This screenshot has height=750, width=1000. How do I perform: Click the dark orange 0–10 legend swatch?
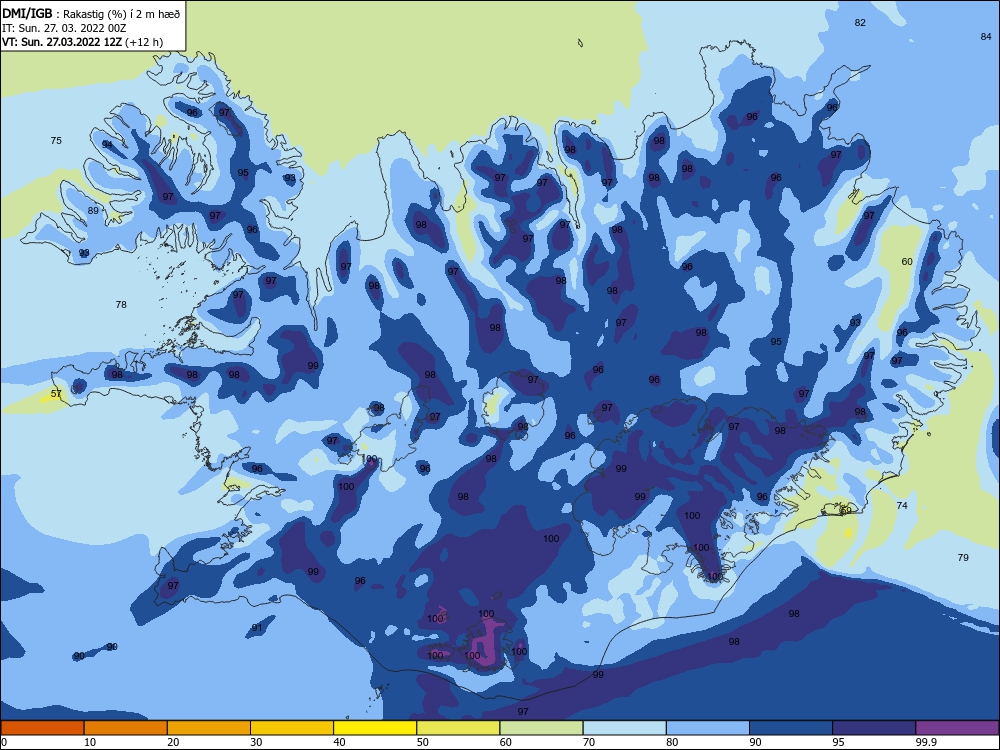coord(42,728)
